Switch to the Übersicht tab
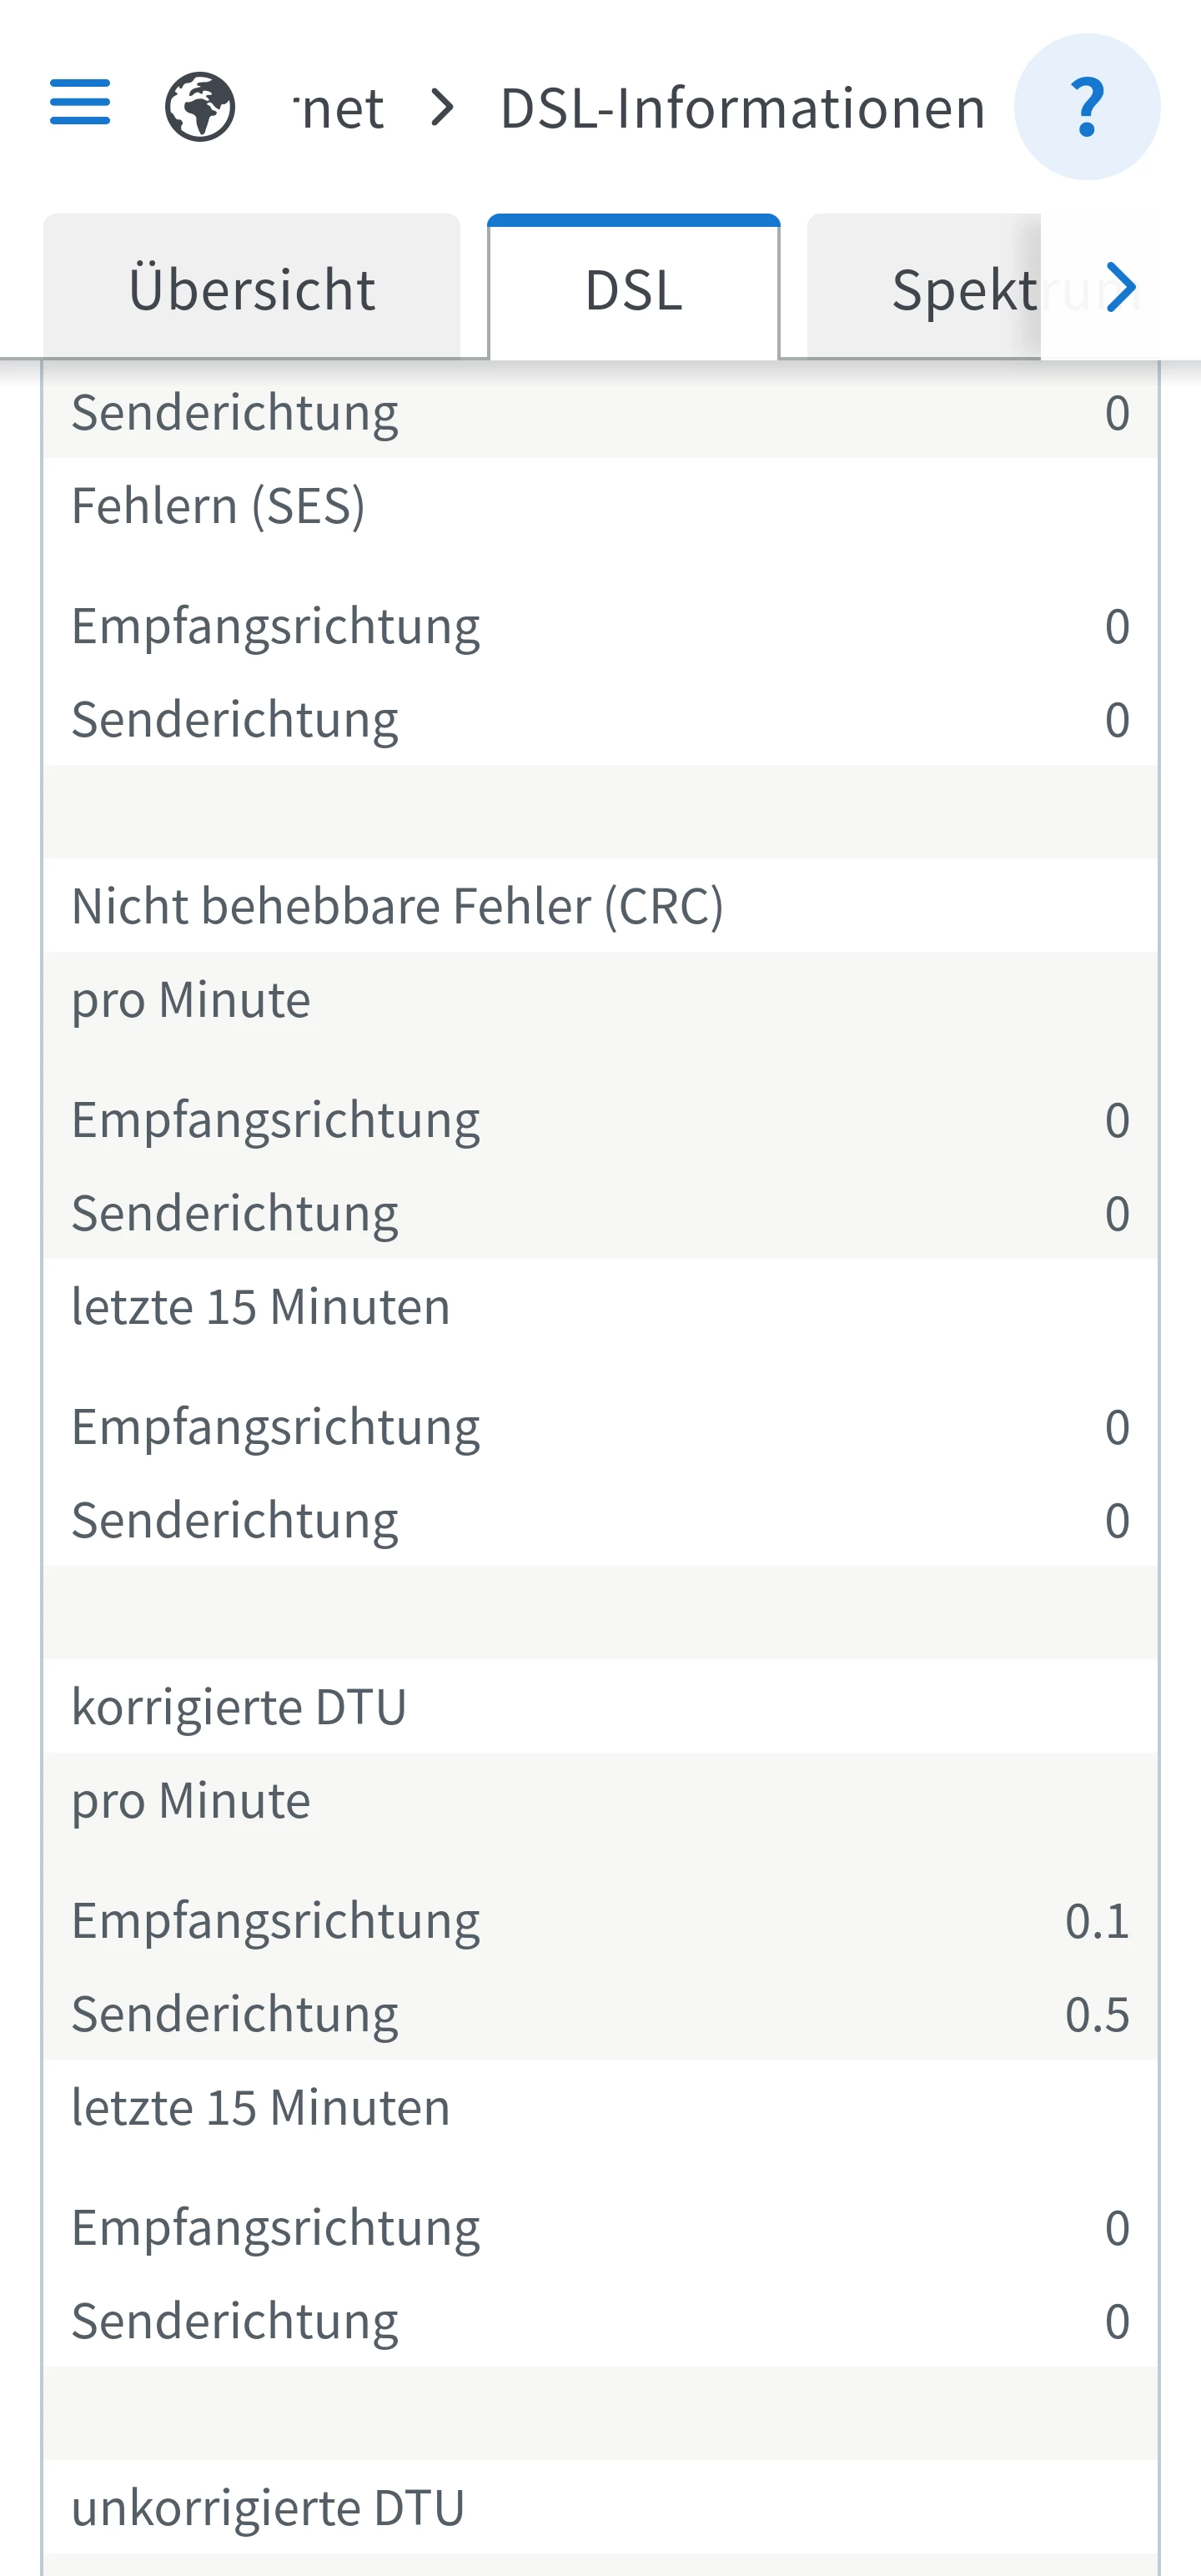 252,290
